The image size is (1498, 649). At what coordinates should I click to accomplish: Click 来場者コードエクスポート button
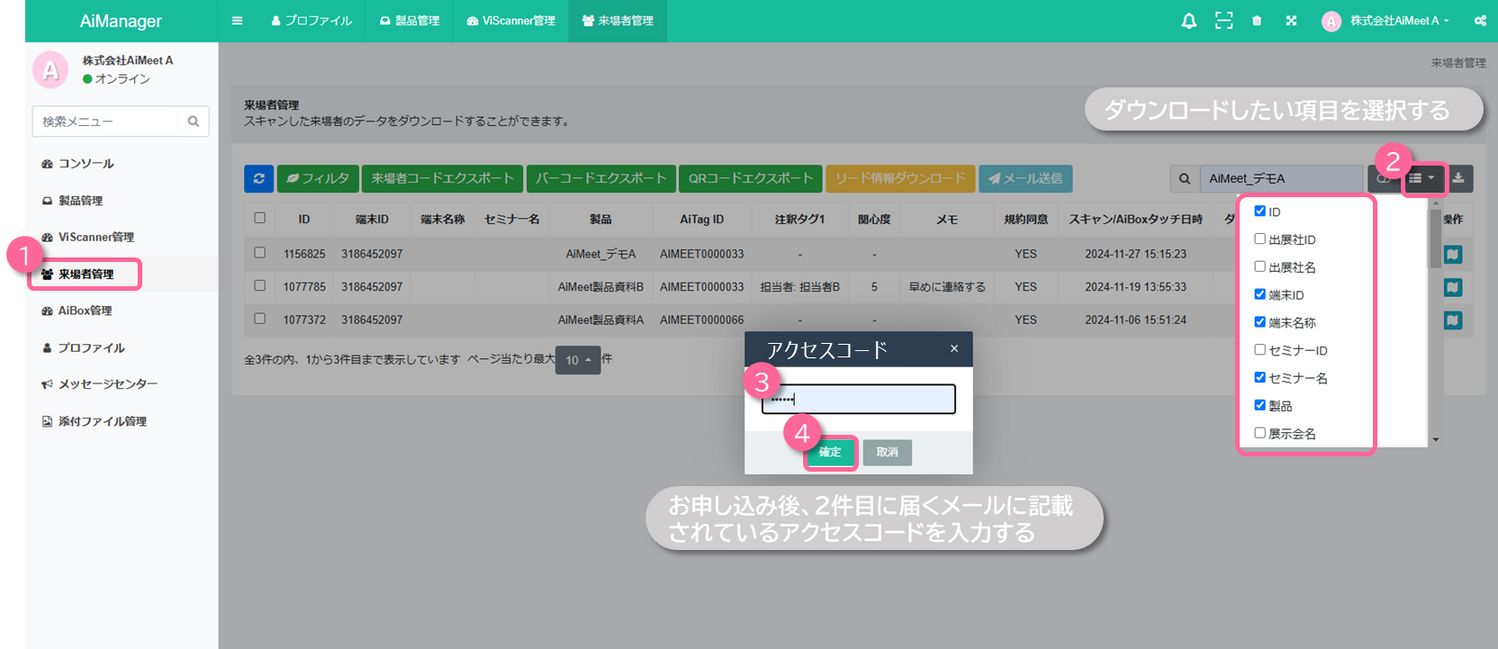pos(442,179)
